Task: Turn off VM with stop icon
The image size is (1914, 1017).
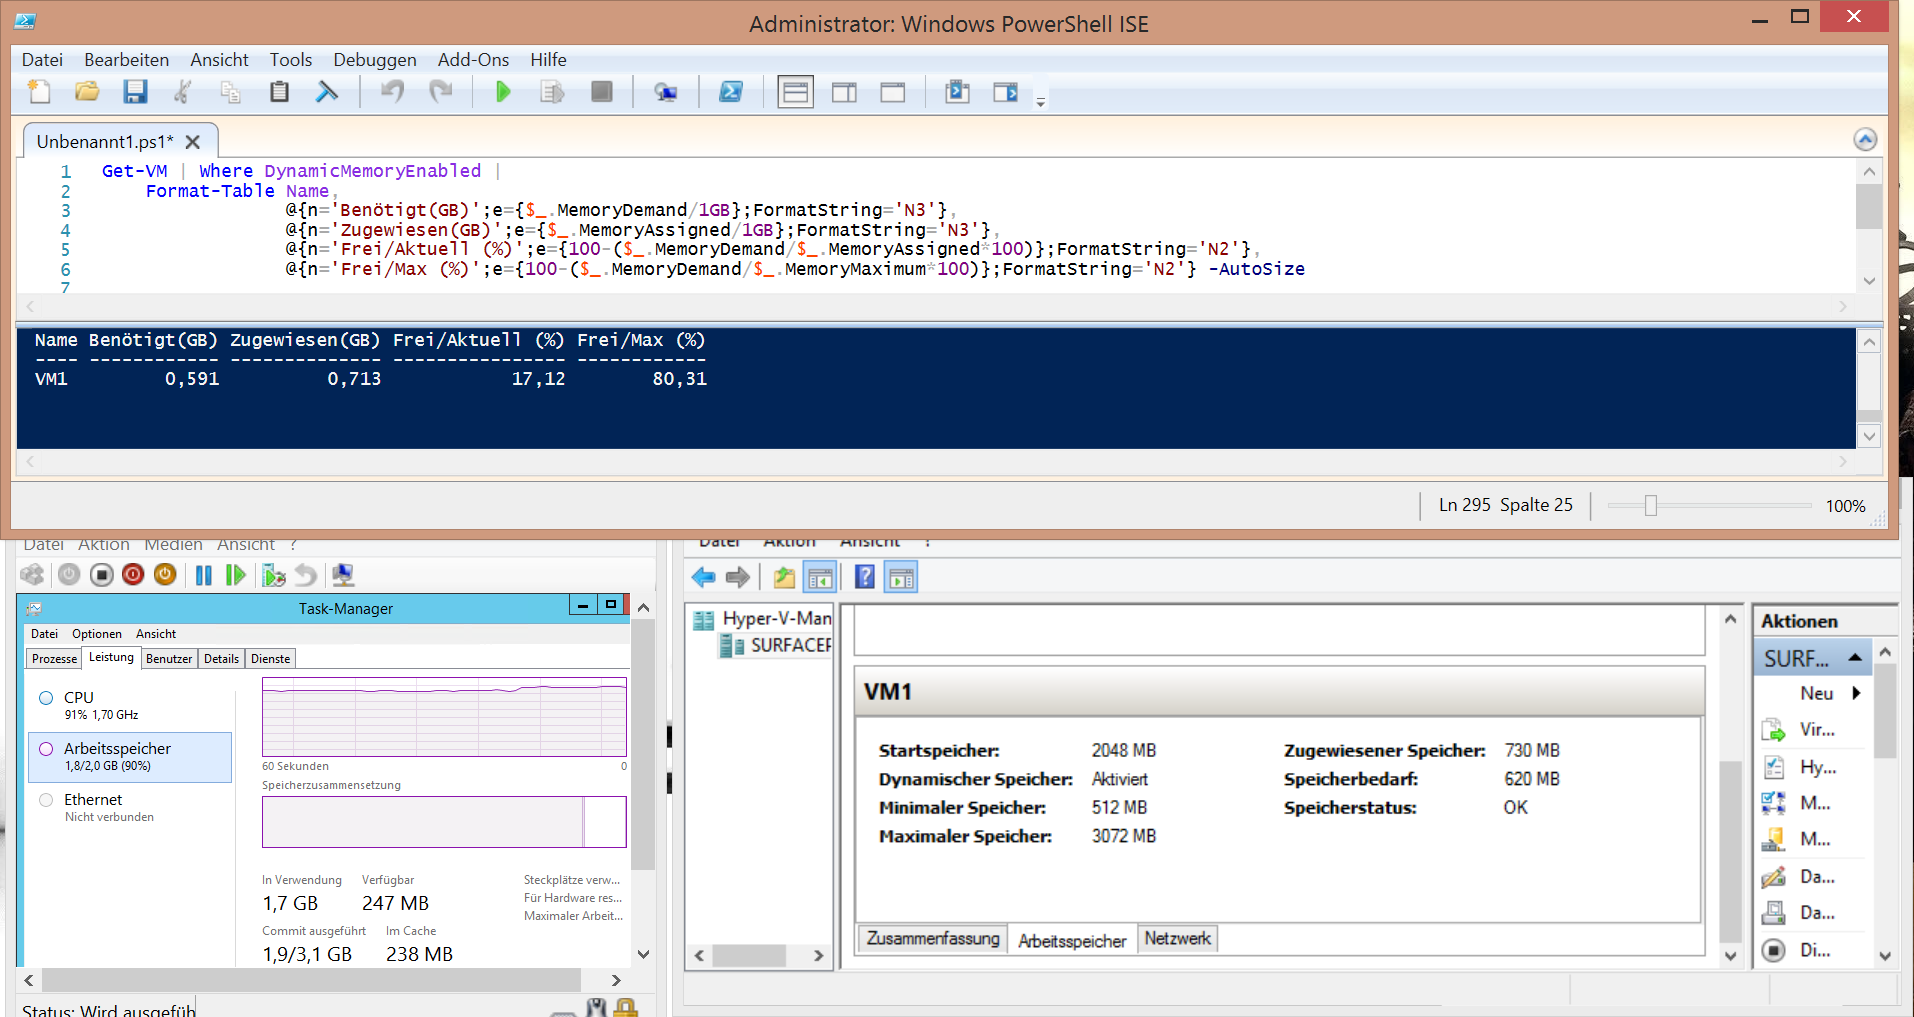Action: (x=101, y=575)
